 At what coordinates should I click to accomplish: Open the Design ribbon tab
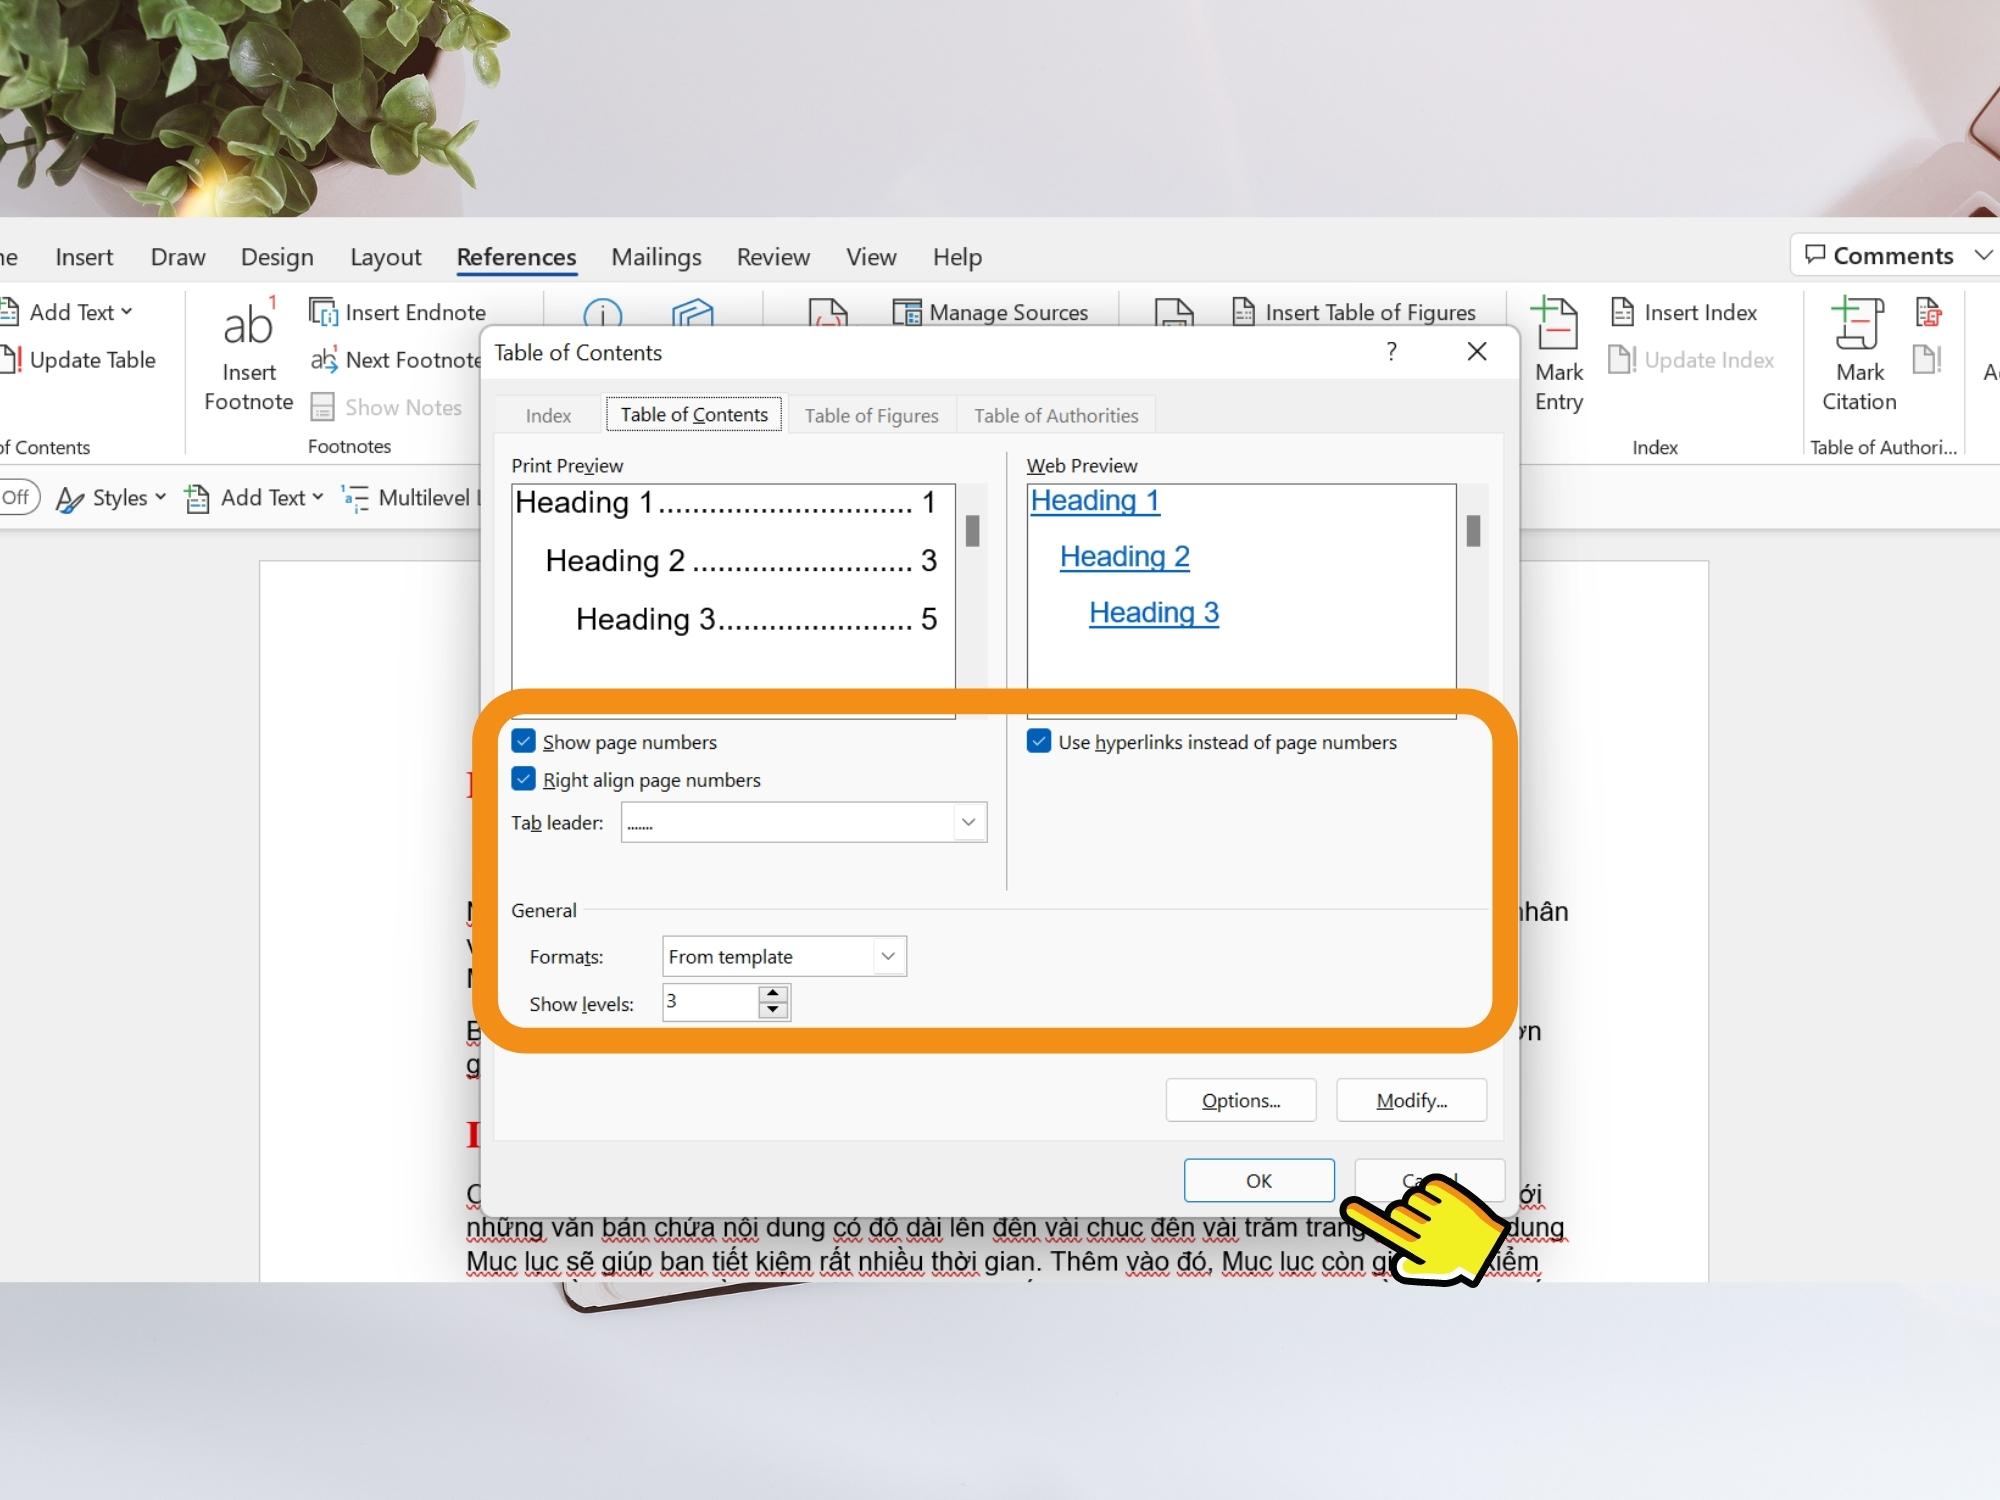coord(277,257)
